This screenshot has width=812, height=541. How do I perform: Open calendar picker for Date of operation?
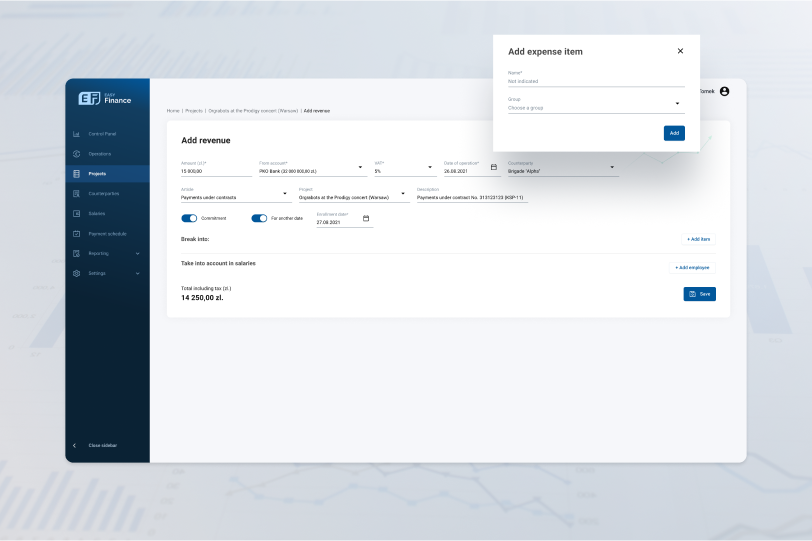(493, 167)
